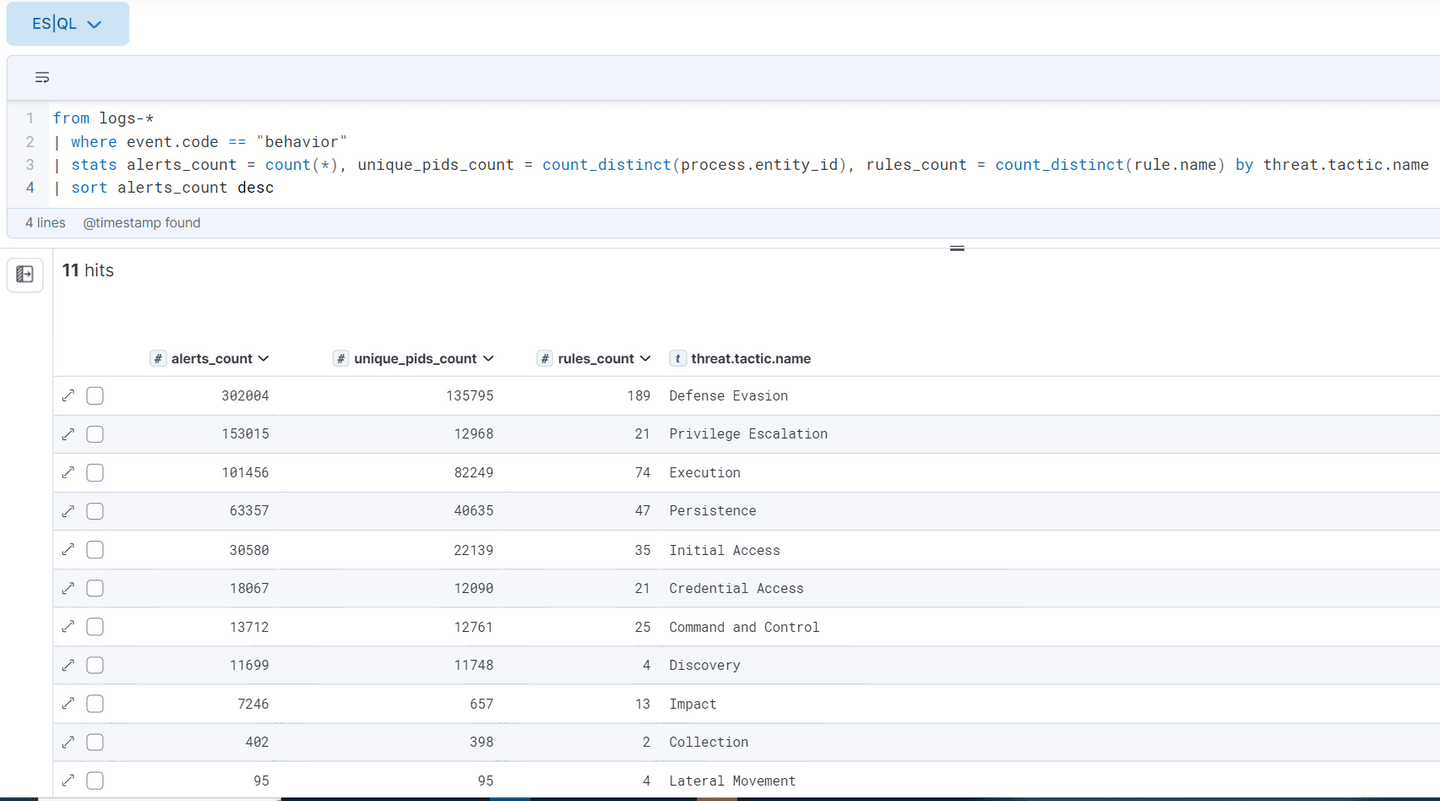Image resolution: width=1440 pixels, height=801 pixels.
Task: Select the Impact row checkbox
Action: [x=94, y=703]
